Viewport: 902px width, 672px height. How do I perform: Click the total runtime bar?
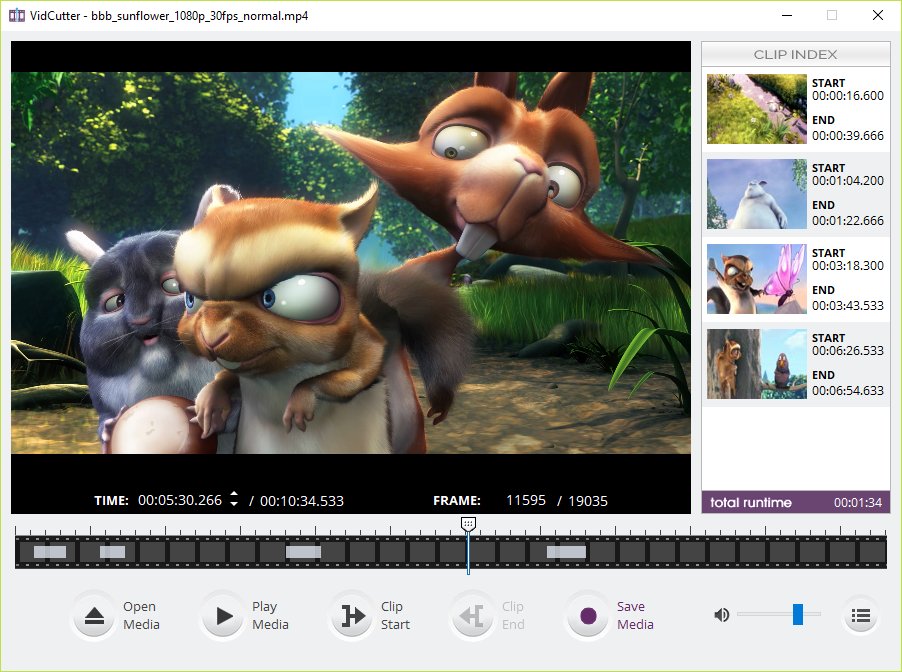click(x=796, y=502)
